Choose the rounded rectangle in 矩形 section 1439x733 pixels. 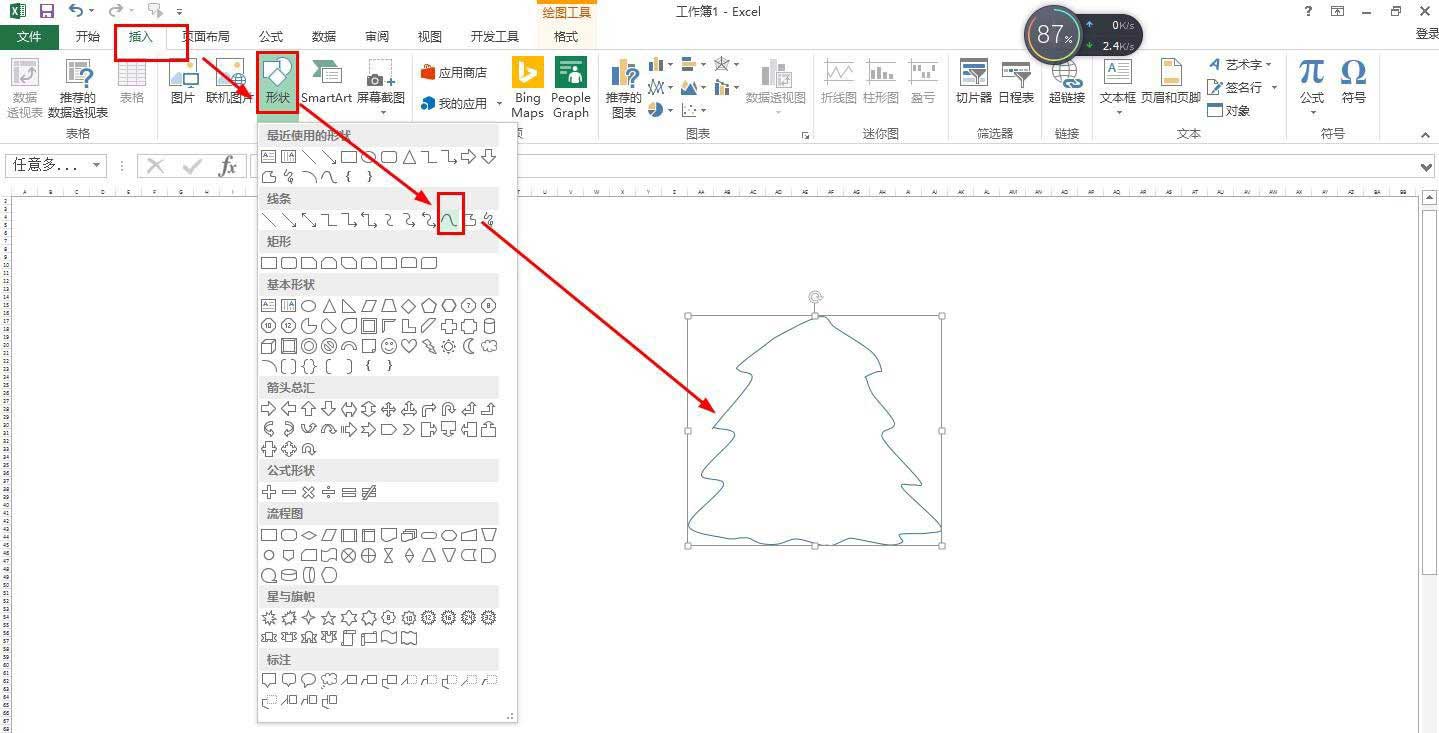coord(289,263)
